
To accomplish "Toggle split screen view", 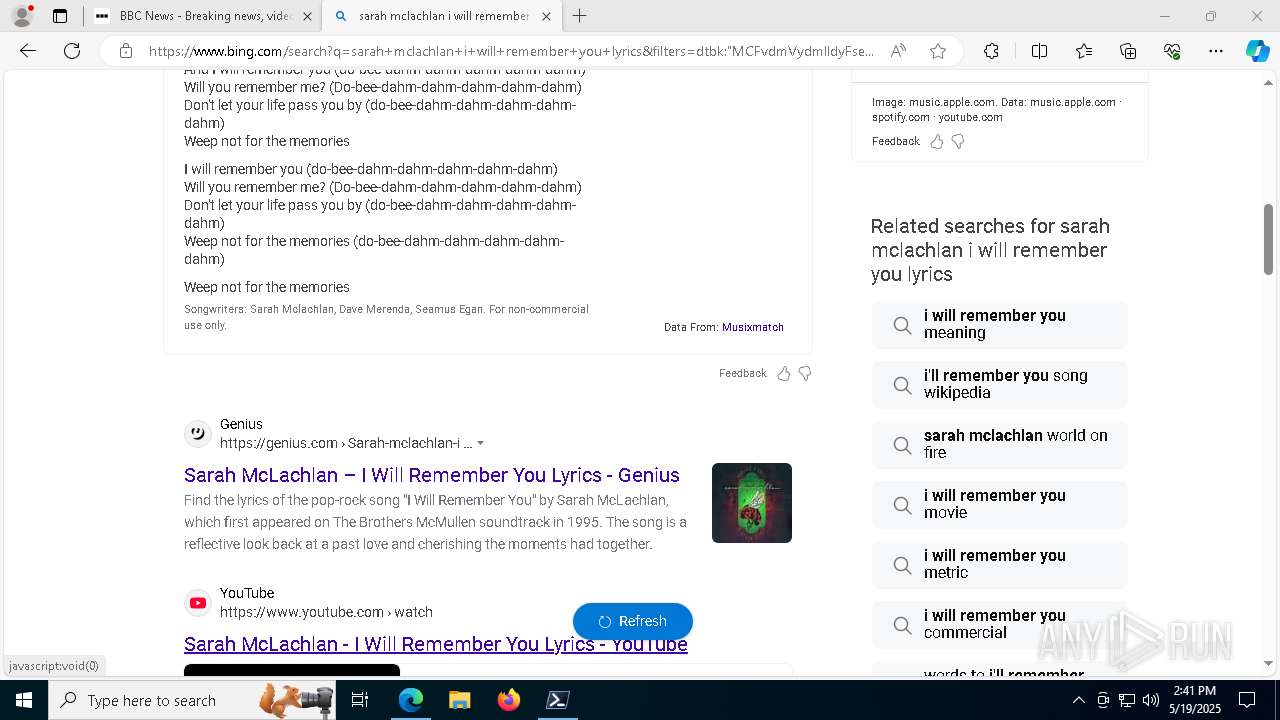I will coord(1039,51).
